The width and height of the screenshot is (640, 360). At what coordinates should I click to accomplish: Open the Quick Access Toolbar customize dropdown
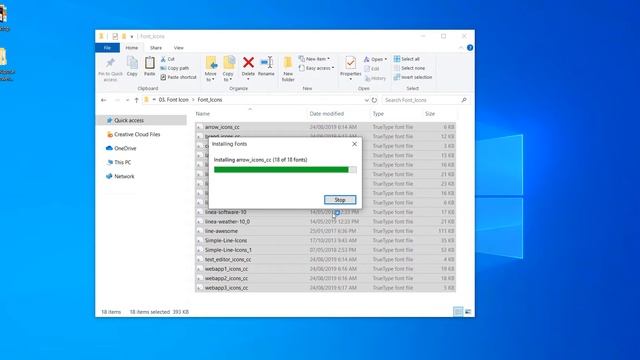(132, 37)
